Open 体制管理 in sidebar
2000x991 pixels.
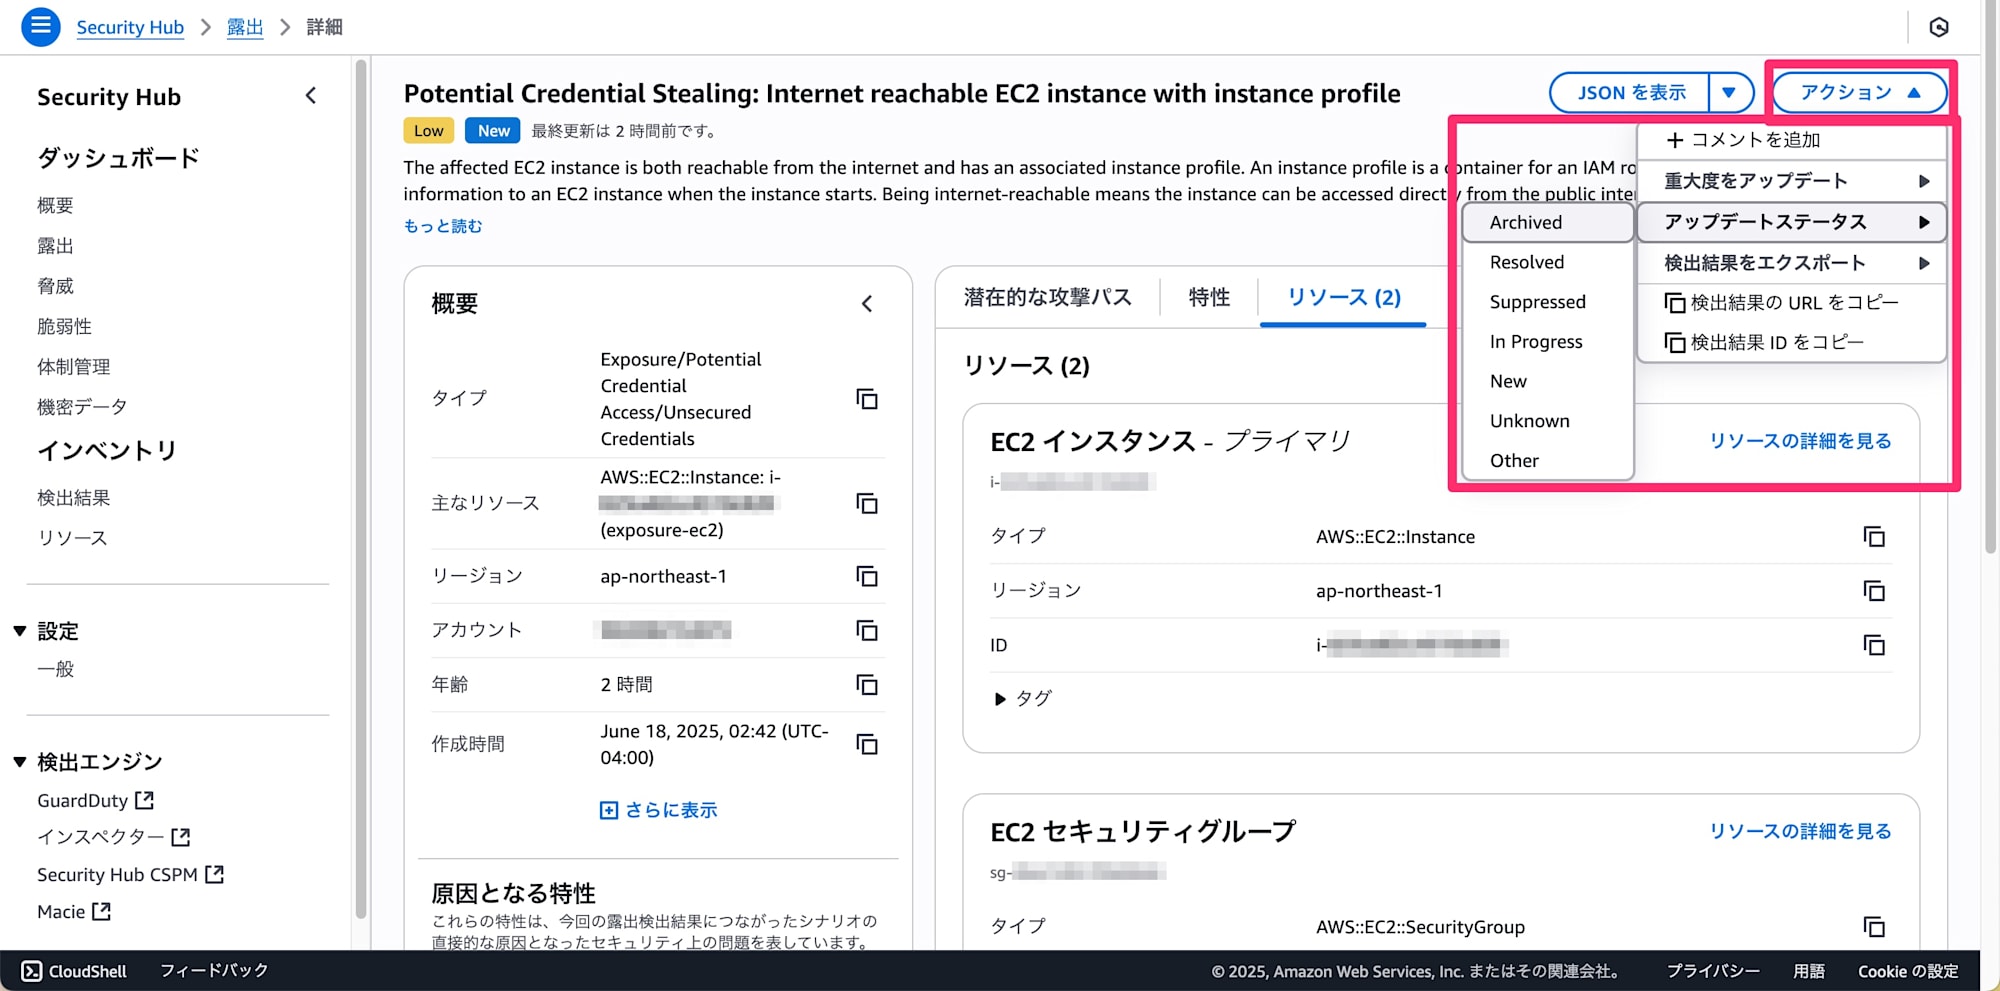coord(73,367)
